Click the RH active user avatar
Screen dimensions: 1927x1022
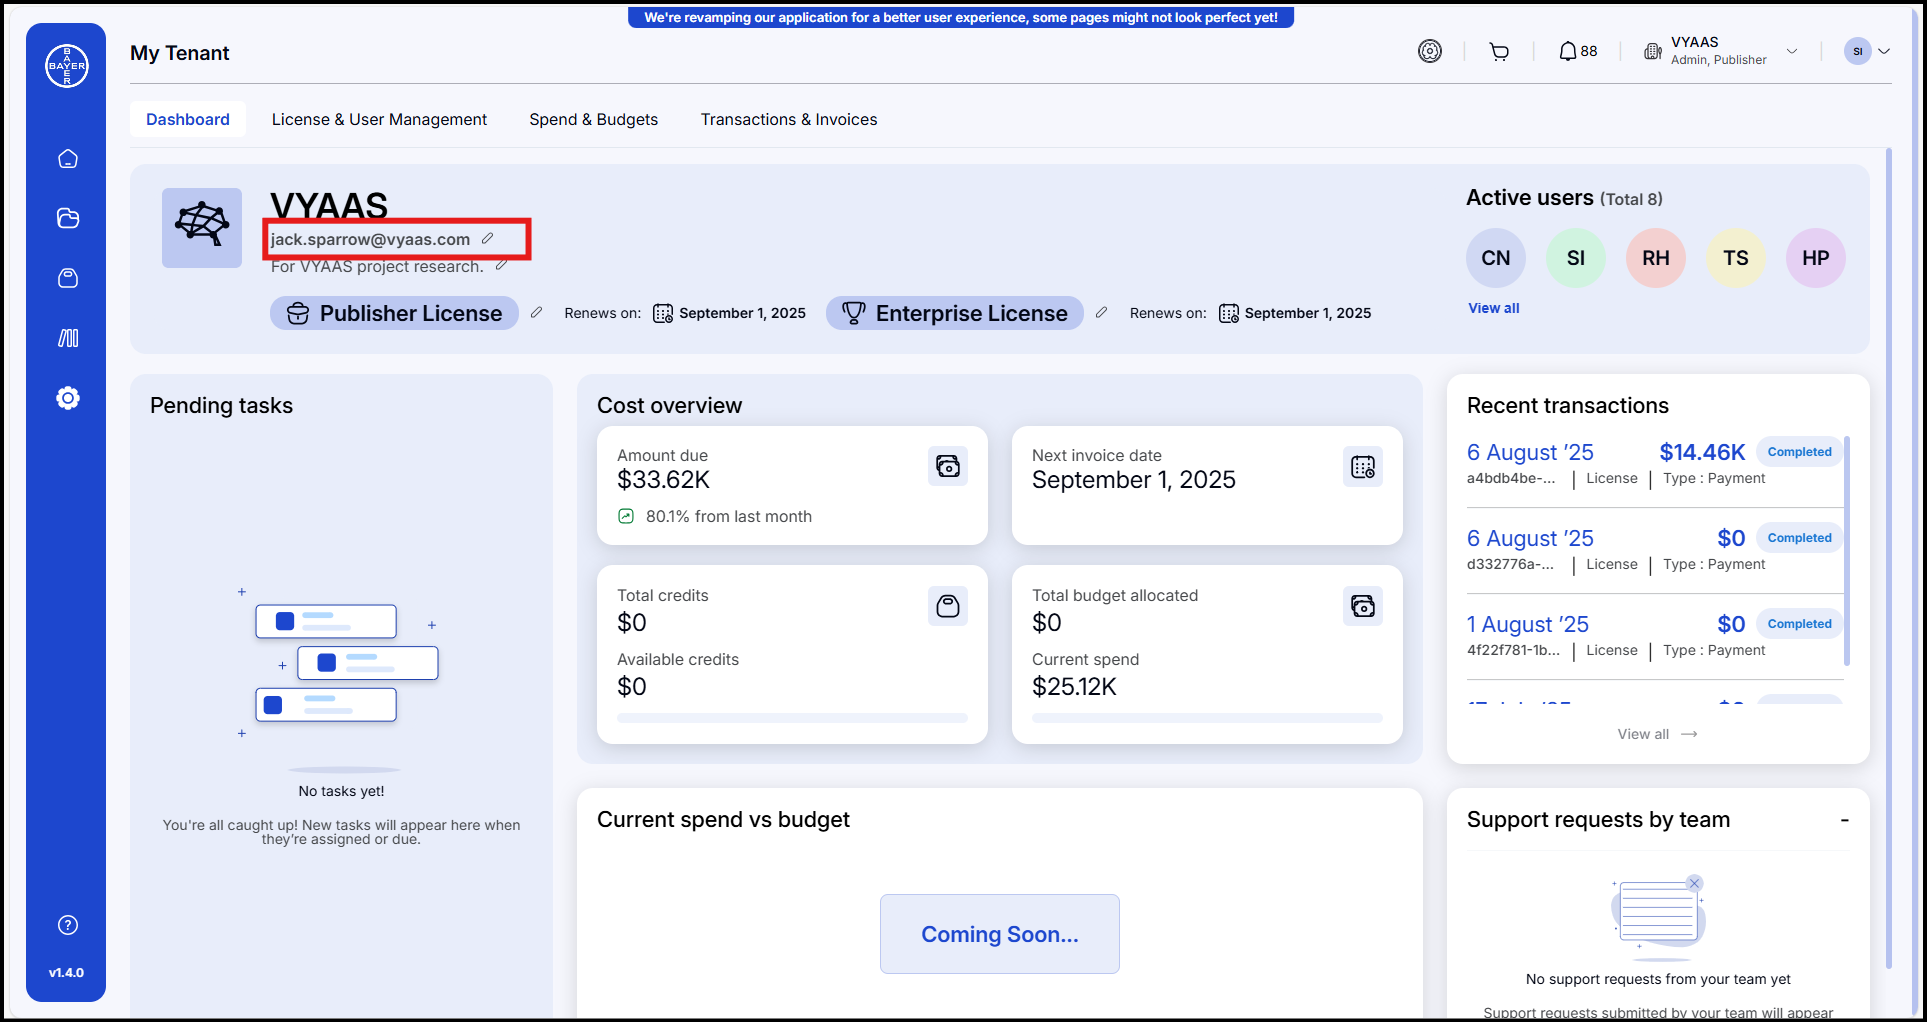pos(1656,258)
